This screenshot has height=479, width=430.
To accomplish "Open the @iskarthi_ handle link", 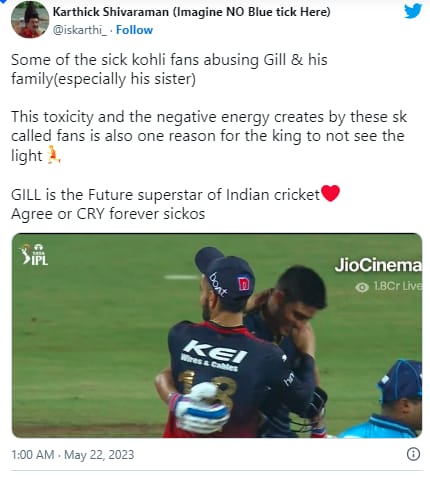I will click(80, 30).
